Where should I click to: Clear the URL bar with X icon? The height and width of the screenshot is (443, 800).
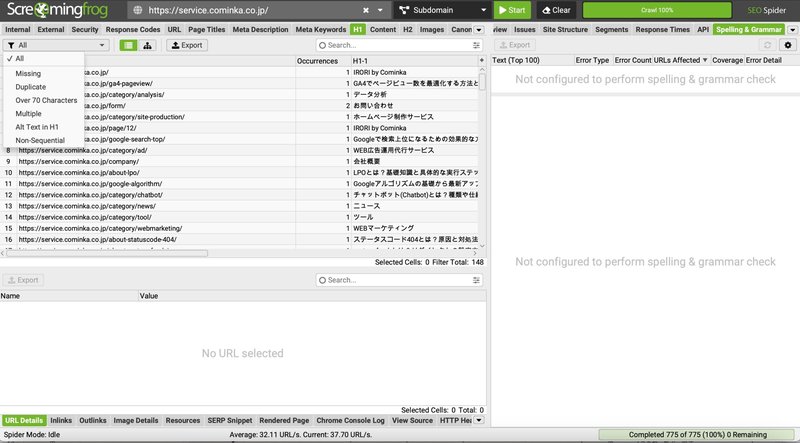(366, 10)
